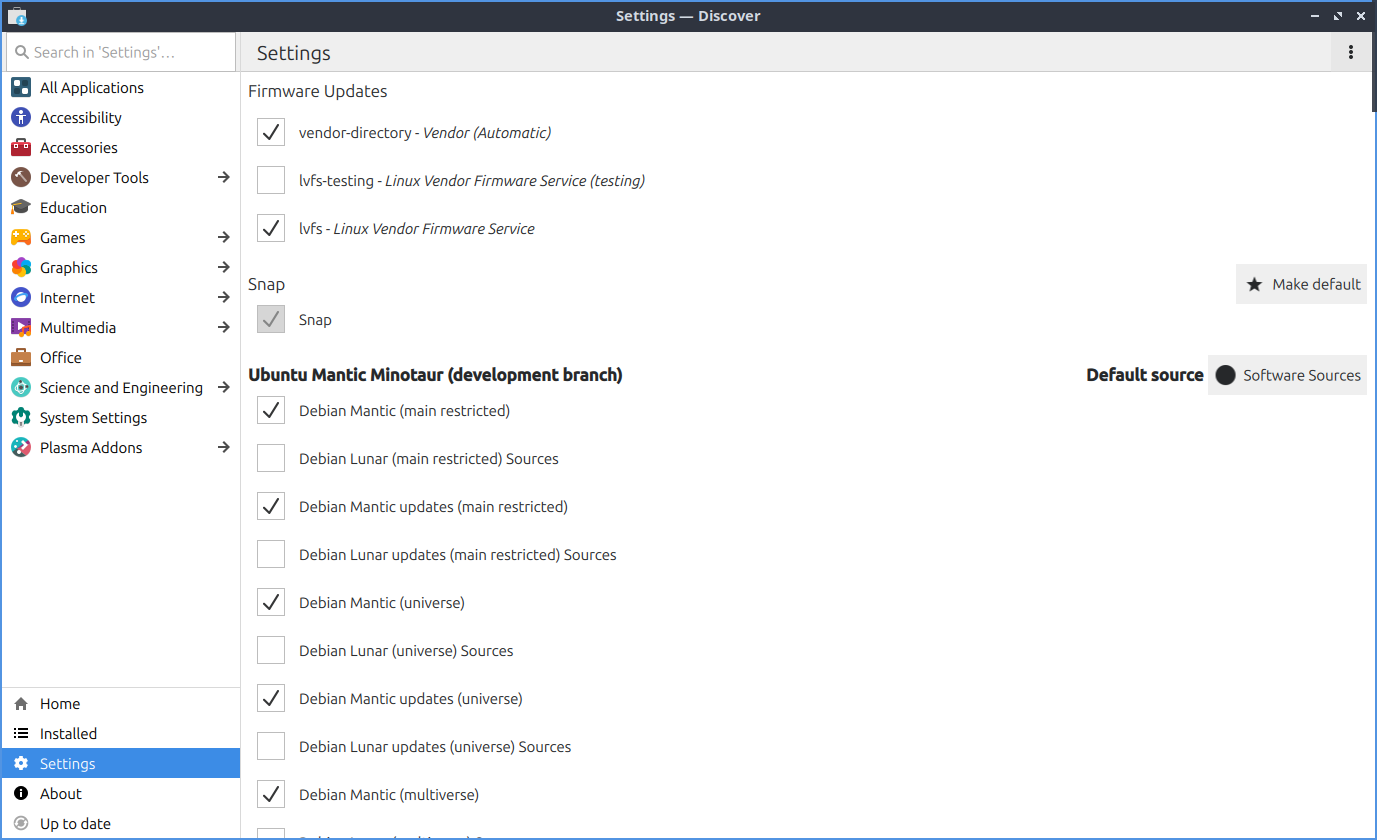
Task: Click the All Applications icon
Action: click(x=21, y=88)
